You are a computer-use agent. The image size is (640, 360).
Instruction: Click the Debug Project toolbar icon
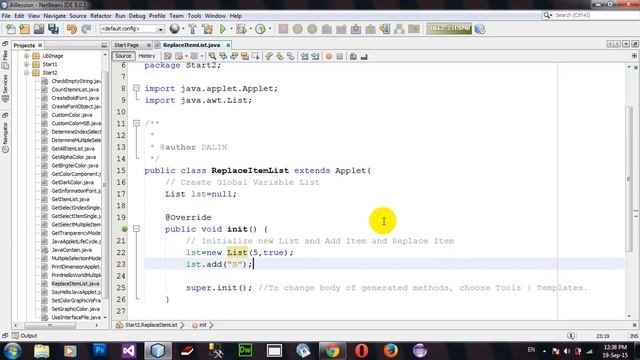click(241, 29)
